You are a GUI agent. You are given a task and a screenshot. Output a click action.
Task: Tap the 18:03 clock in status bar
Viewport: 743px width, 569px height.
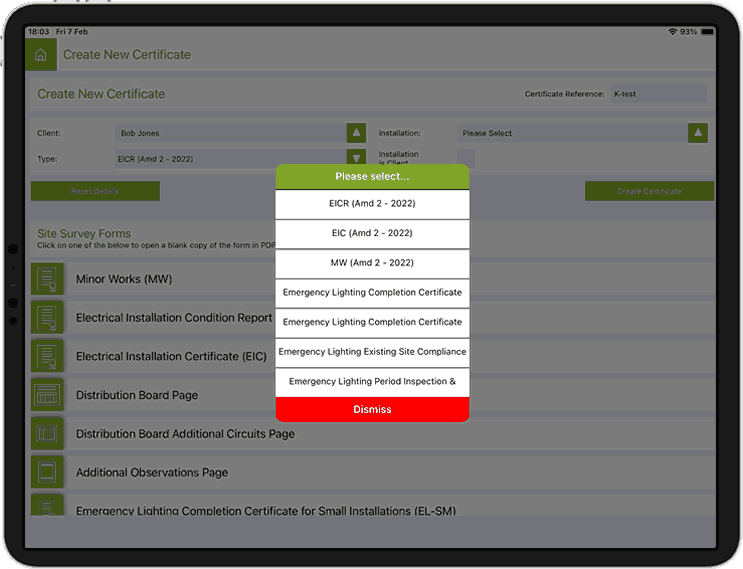pyautogui.click(x=38, y=32)
